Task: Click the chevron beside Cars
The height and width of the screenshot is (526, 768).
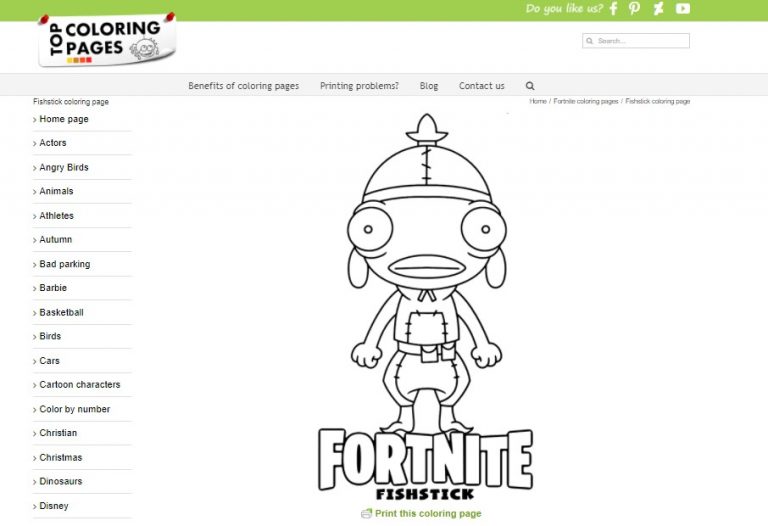Action: coord(35,361)
